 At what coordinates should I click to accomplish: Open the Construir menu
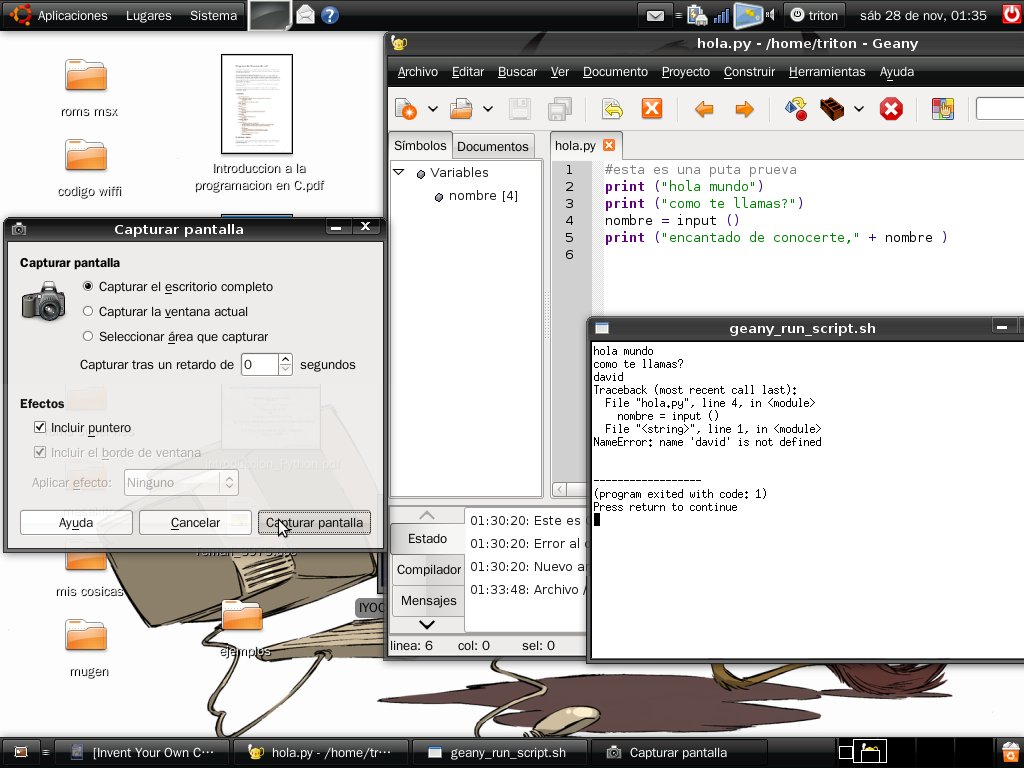[749, 72]
